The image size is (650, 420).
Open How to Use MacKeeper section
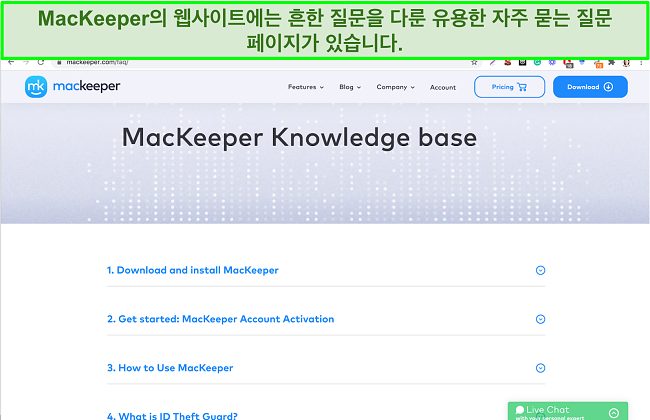pyautogui.click(x=170, y=368)
